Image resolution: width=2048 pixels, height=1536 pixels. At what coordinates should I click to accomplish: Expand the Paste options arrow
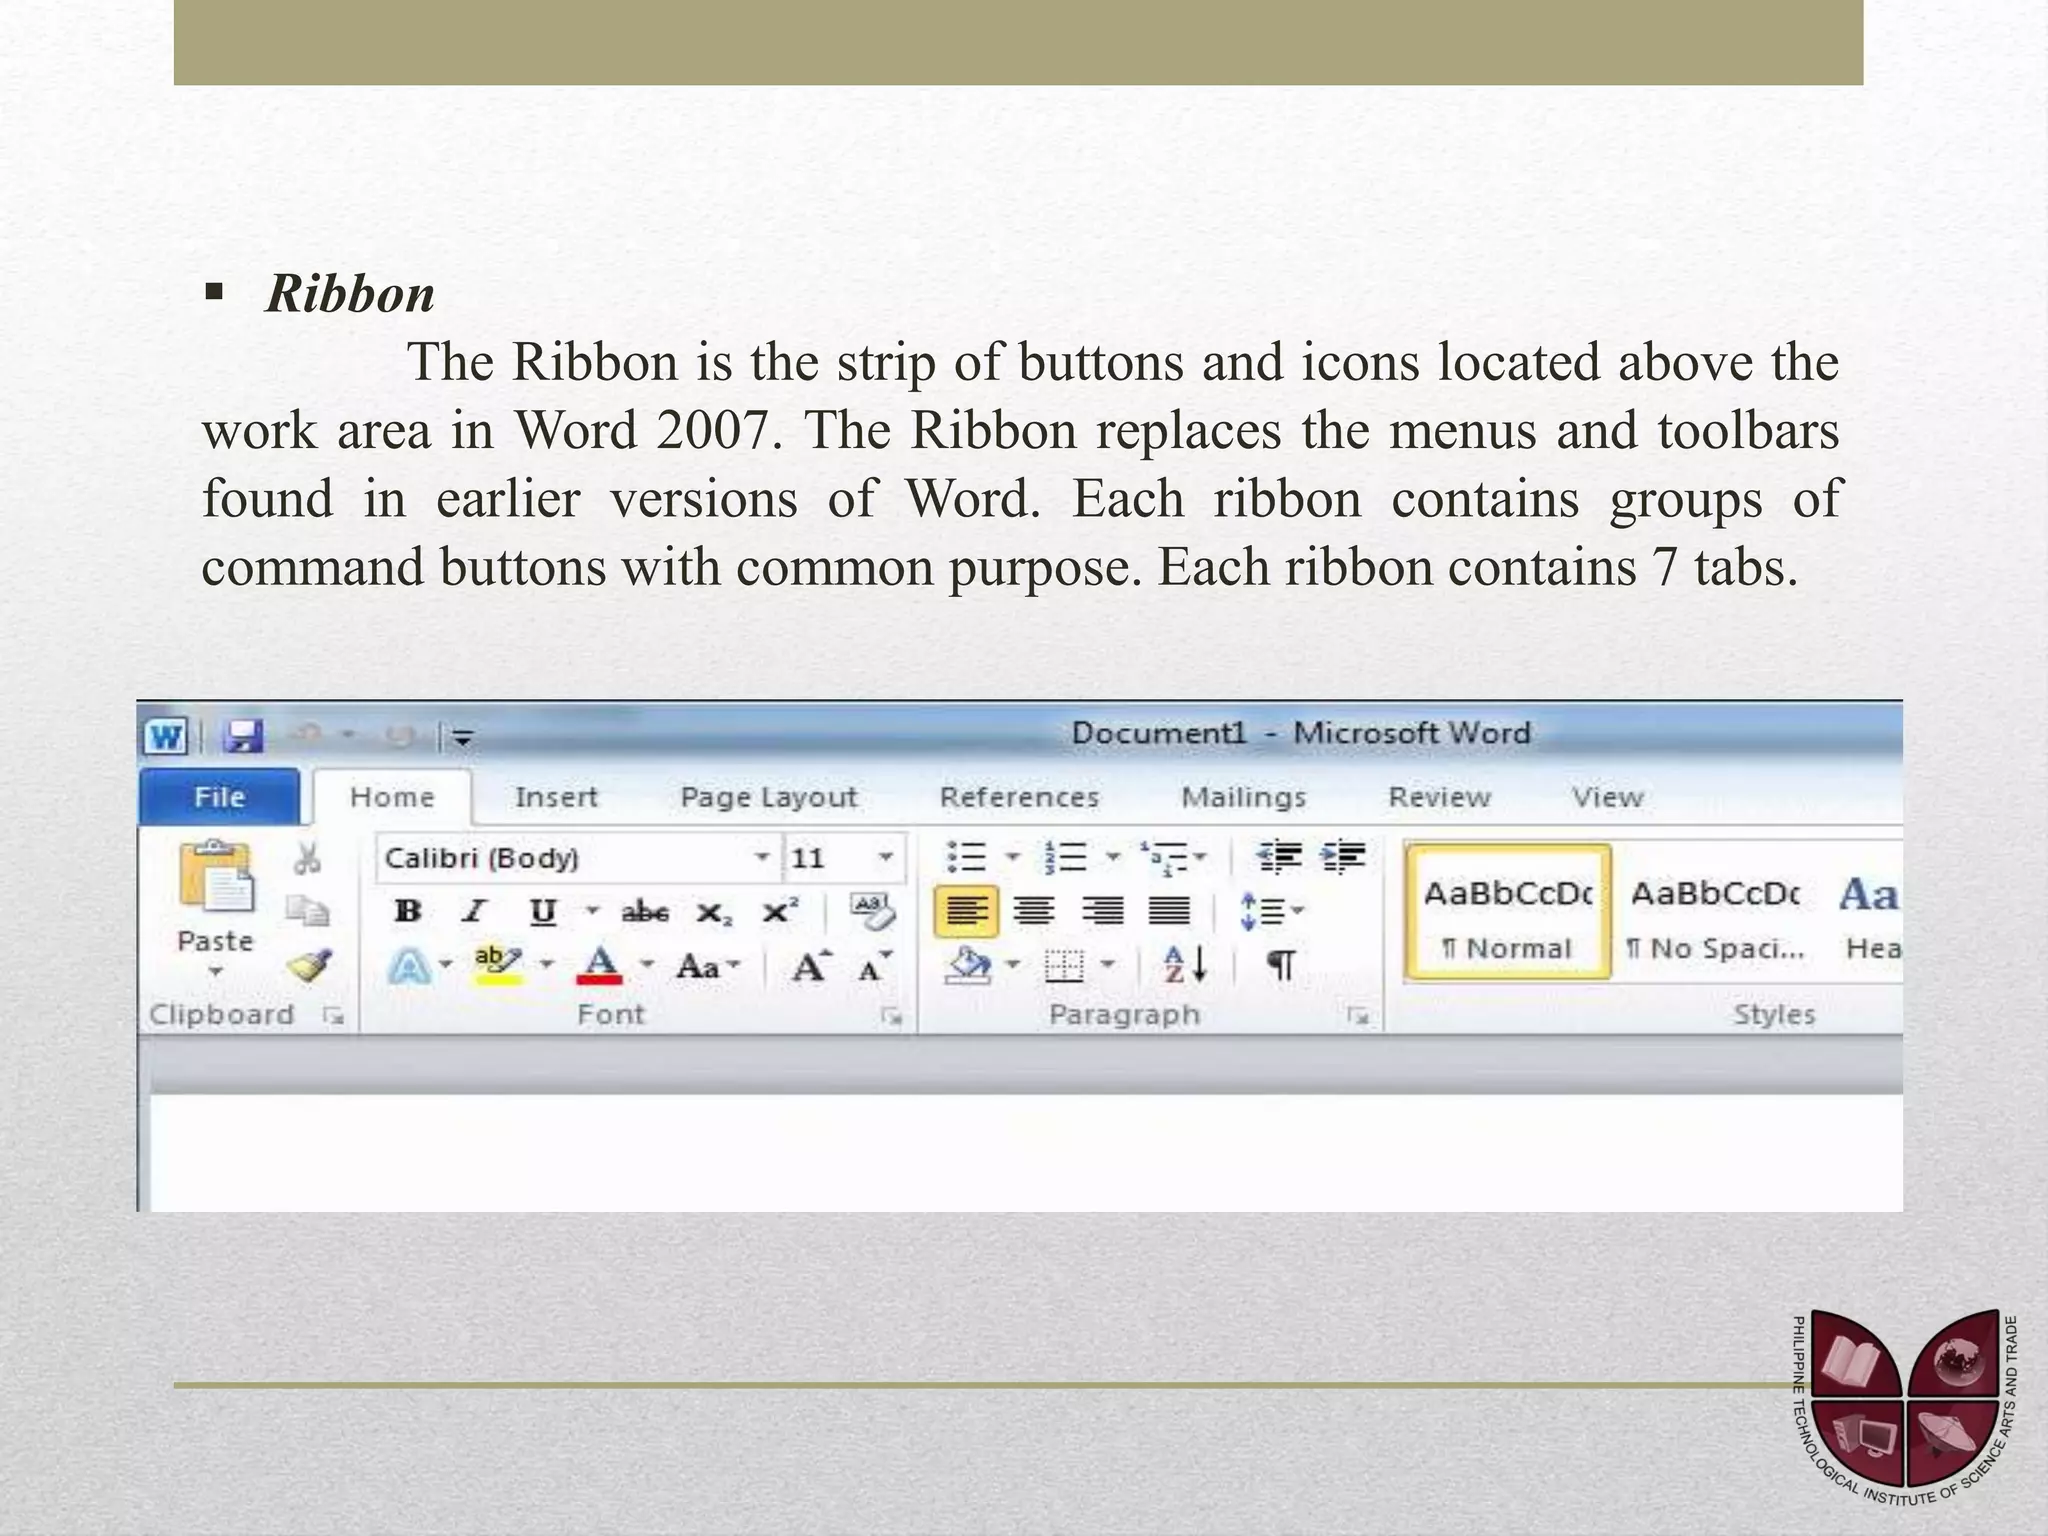click(x=215, y=972)
